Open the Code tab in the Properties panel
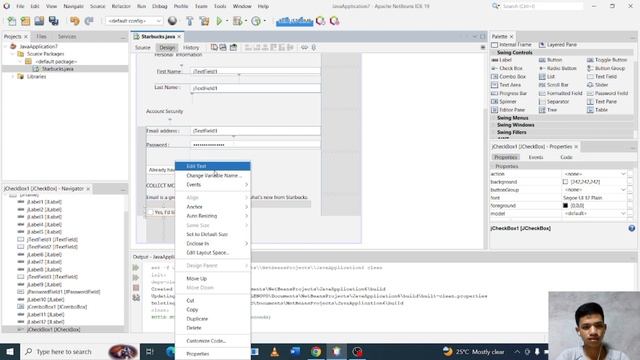This screenshot has width=640, height=360. pos(566,157)
